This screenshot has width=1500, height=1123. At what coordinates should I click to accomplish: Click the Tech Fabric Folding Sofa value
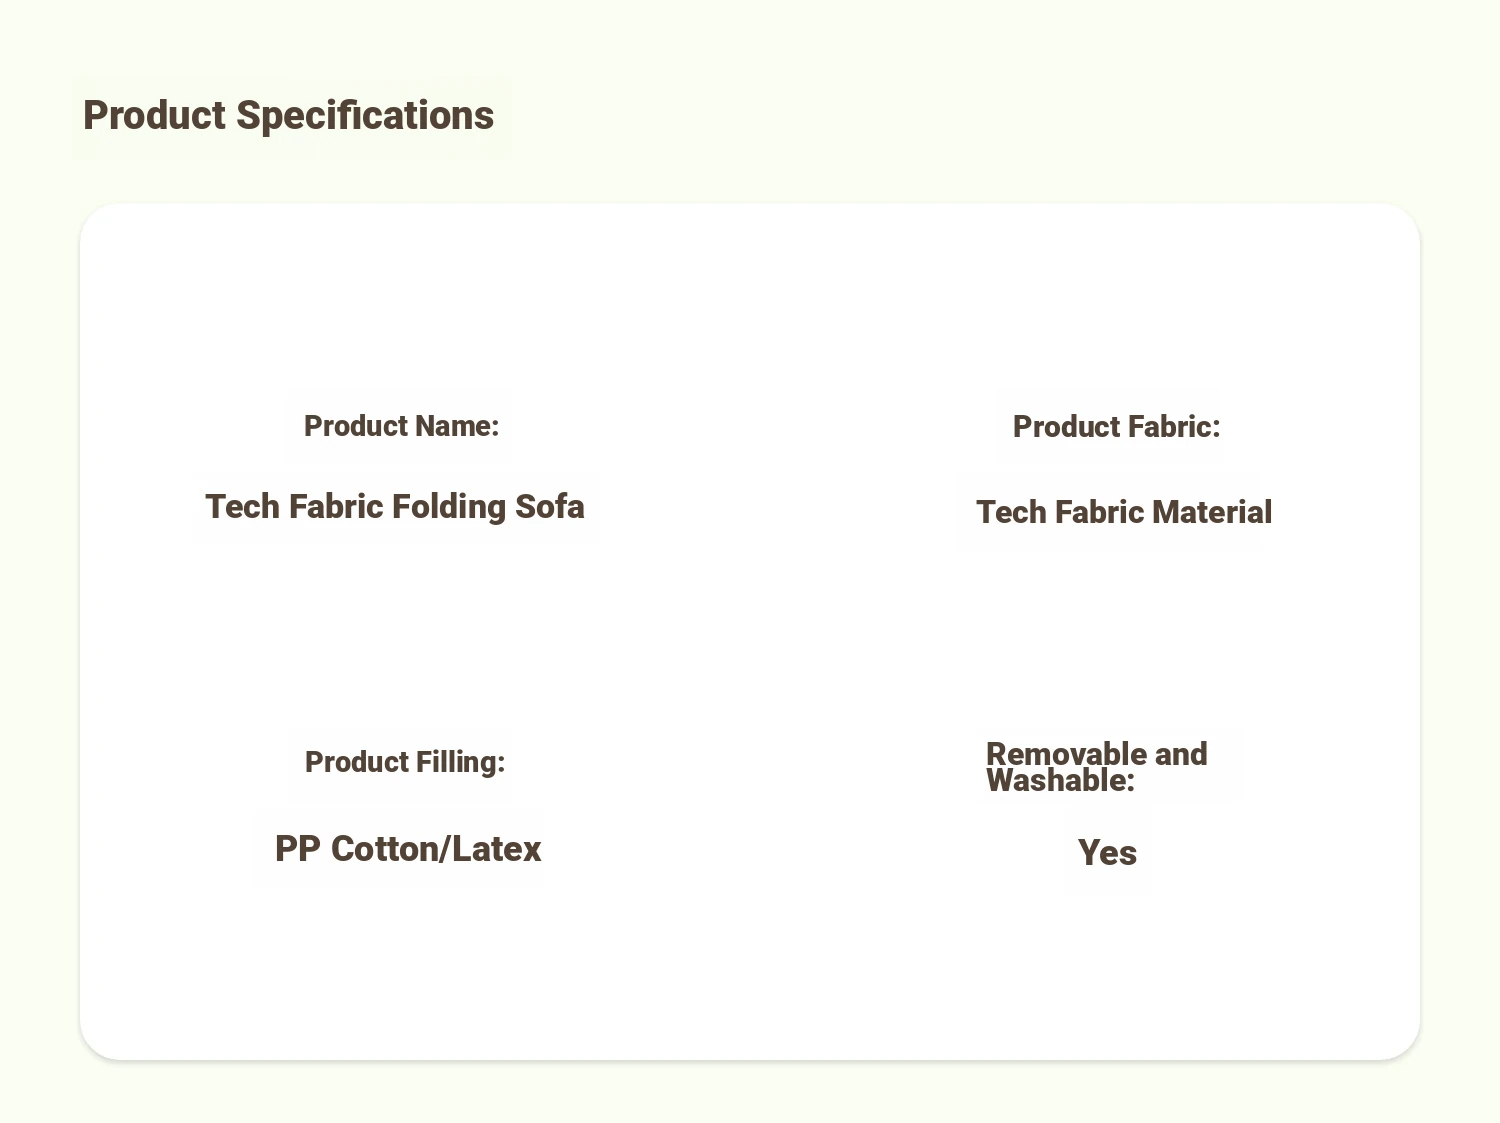pyautogui.click(x=395, y=507)
